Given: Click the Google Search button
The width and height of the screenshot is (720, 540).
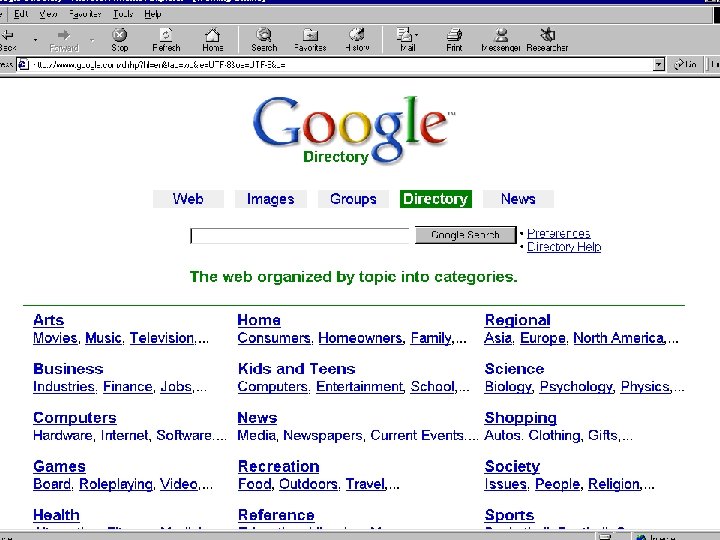Looking at the screenshot, I should [x=466, y=235].
